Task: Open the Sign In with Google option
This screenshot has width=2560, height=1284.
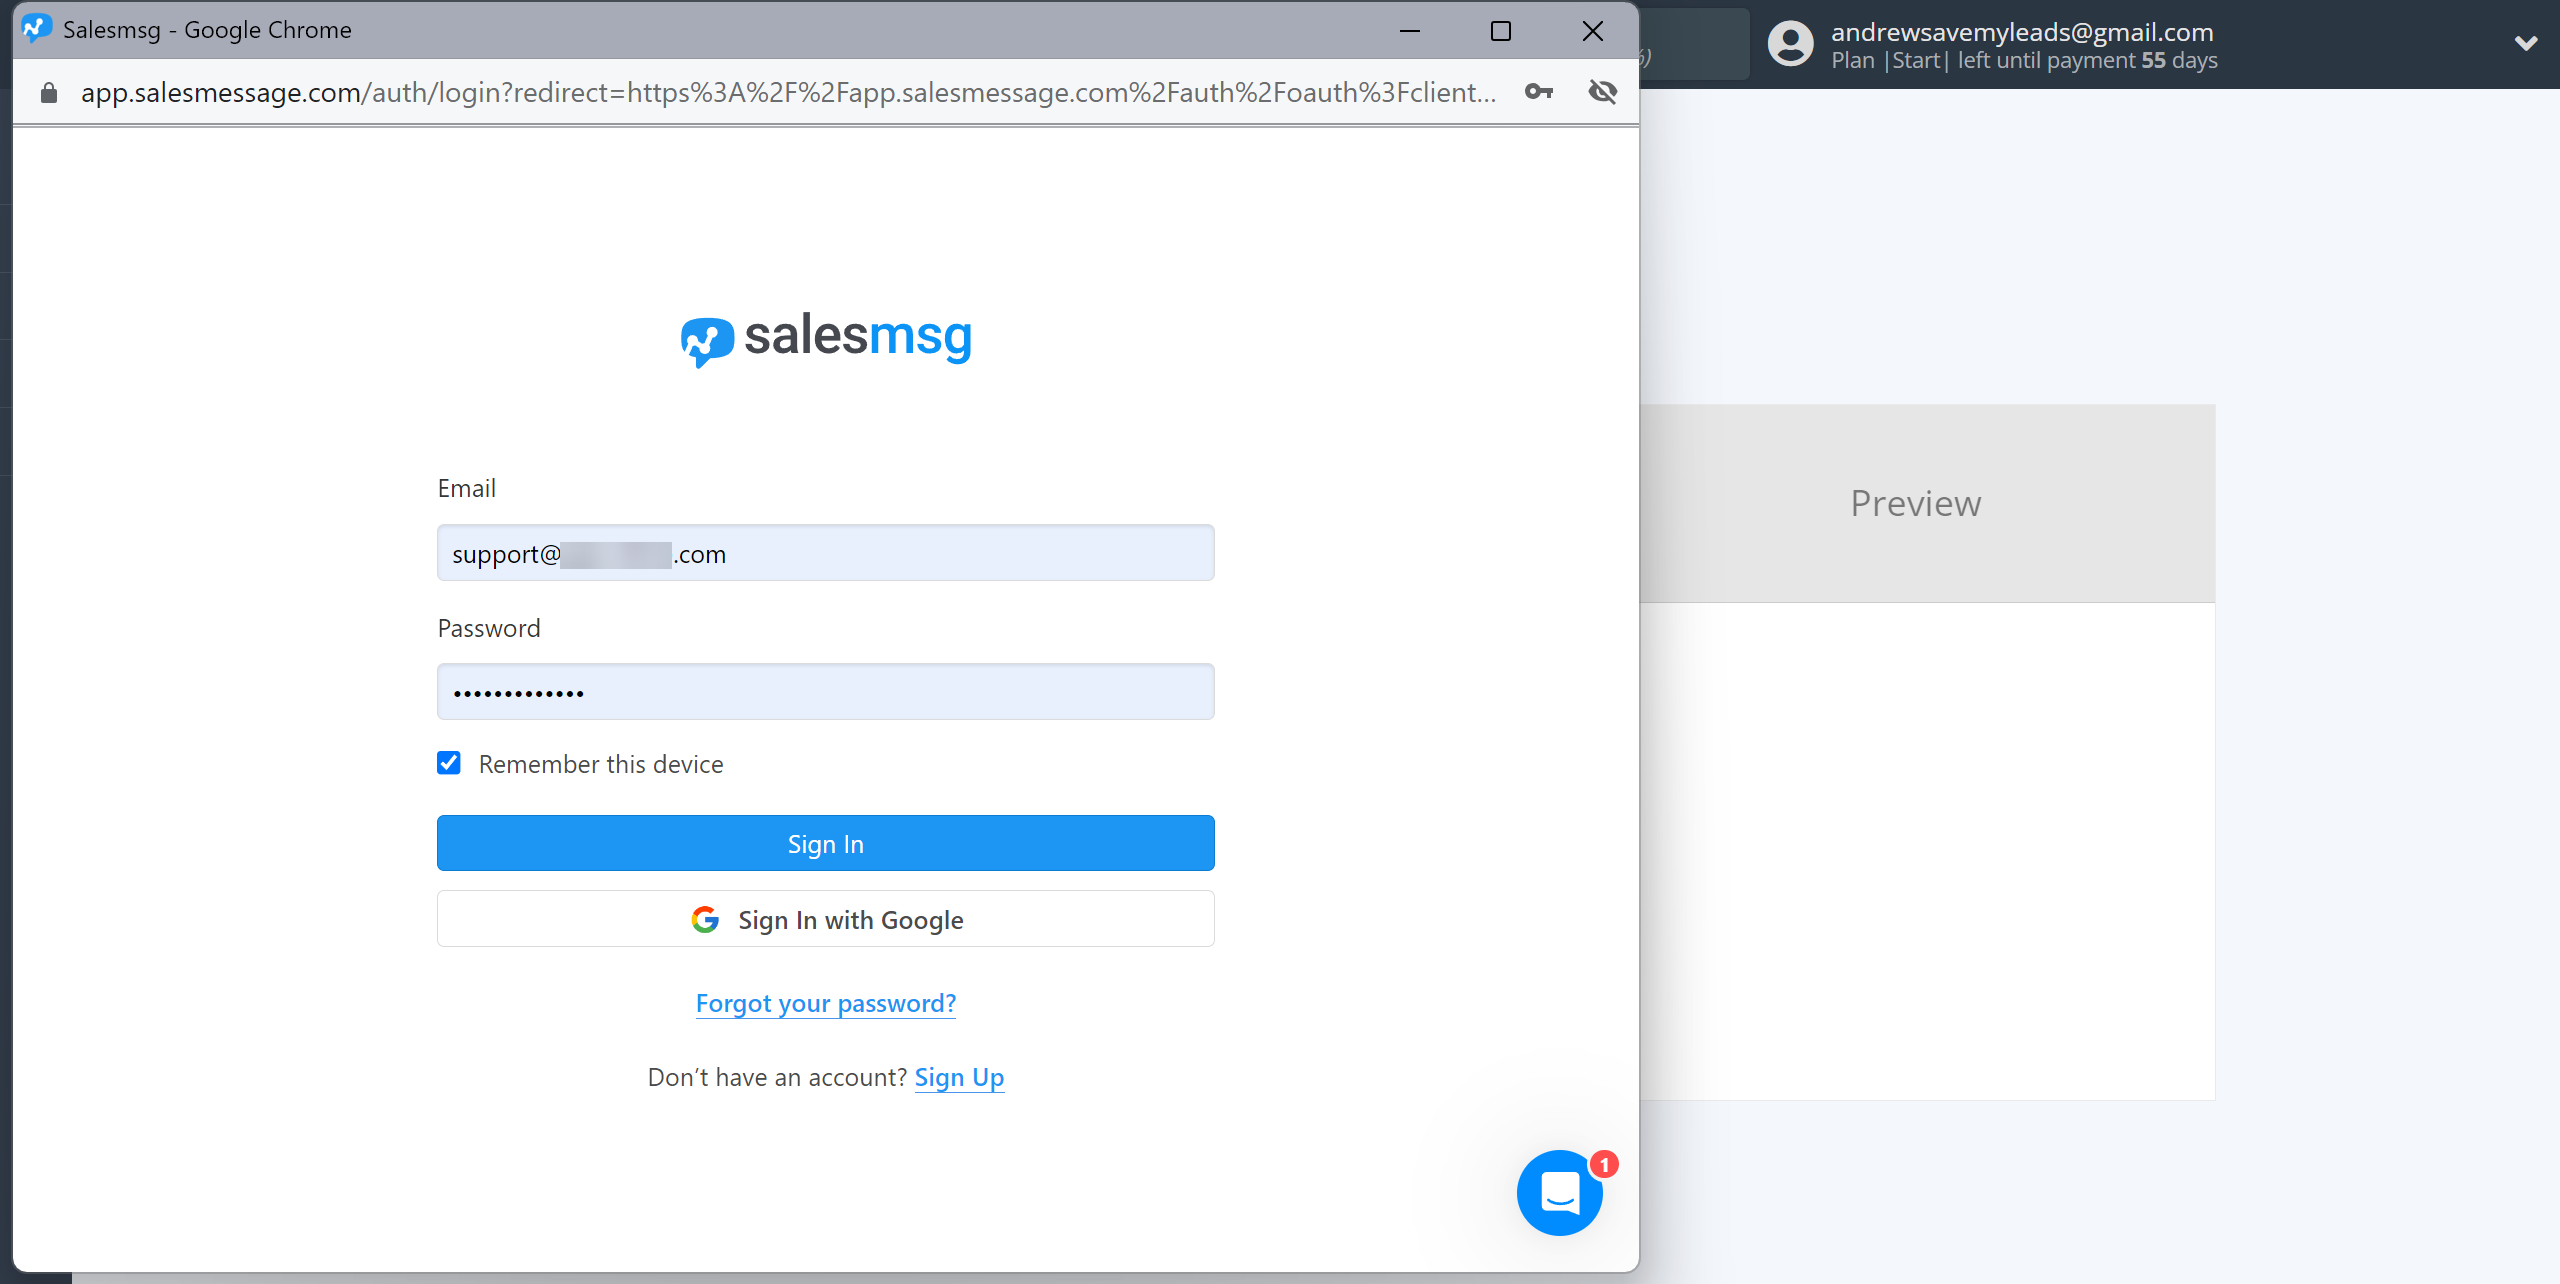Action: point(827,919)
